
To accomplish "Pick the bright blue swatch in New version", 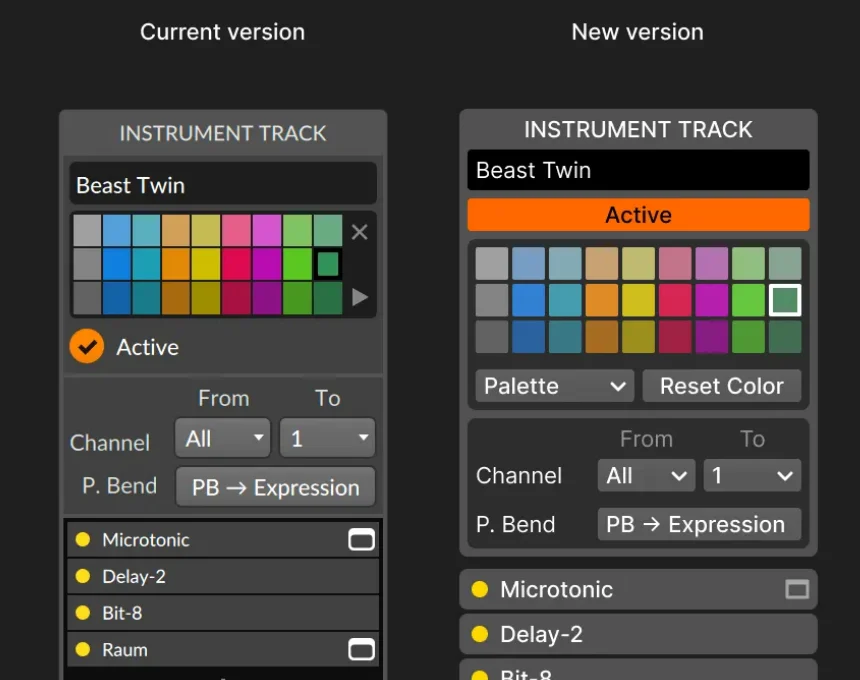I will point(528,300).
